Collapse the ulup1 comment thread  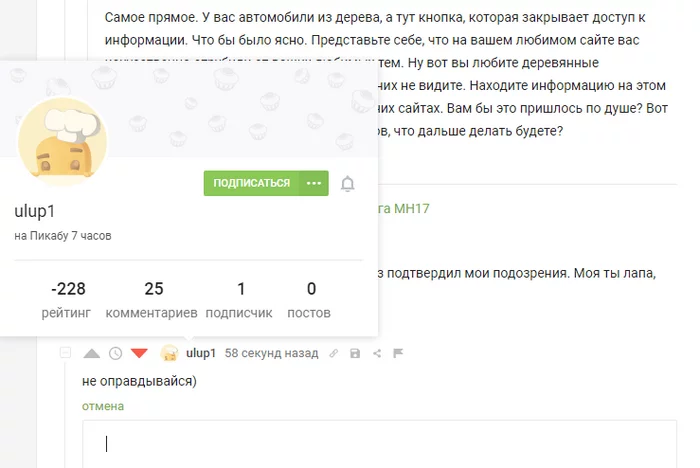point(65,353)
